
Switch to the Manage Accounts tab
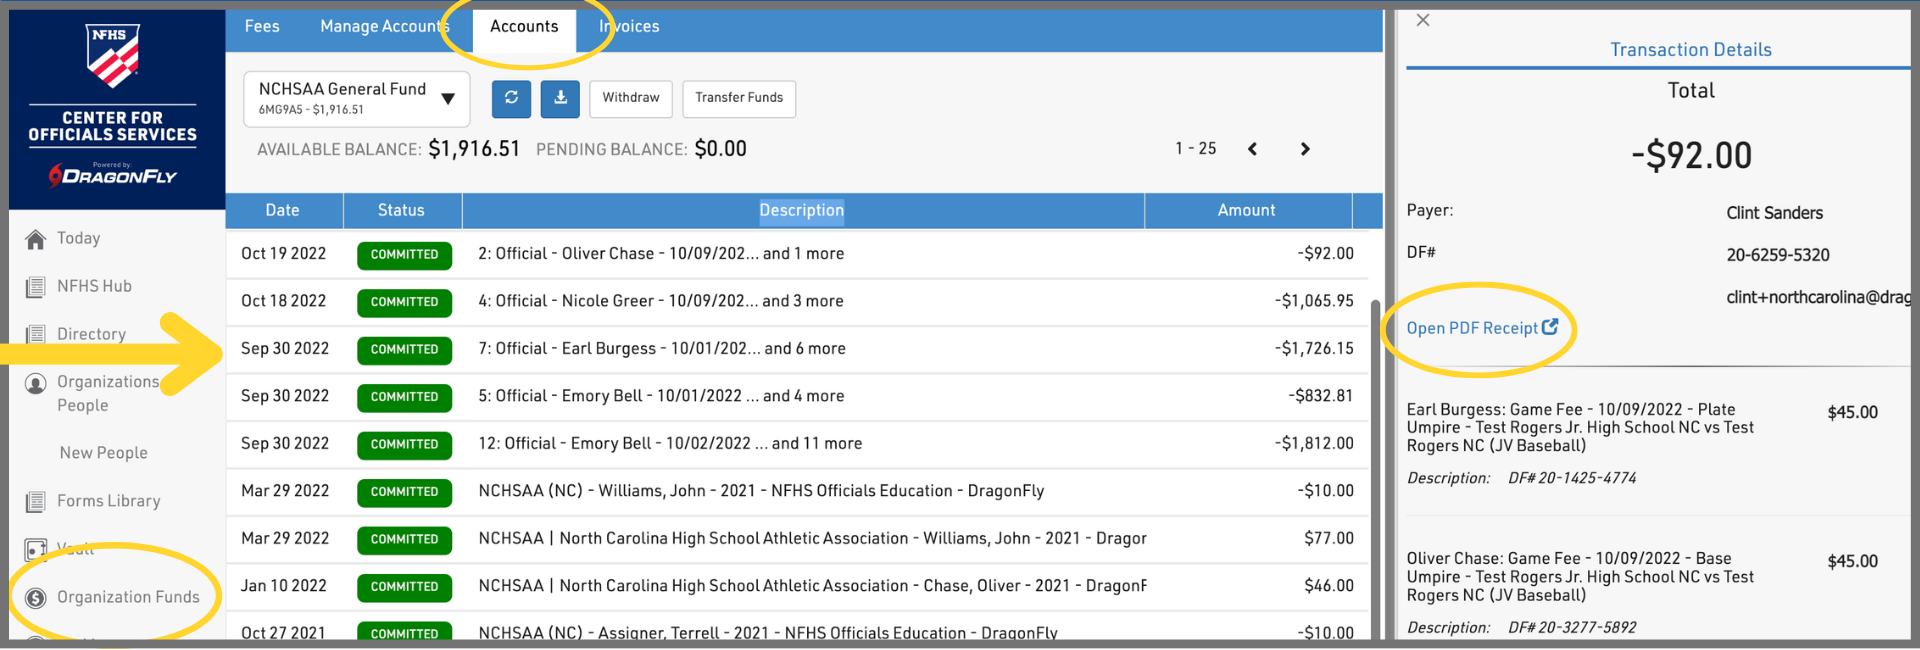click(x=384, y=27)
